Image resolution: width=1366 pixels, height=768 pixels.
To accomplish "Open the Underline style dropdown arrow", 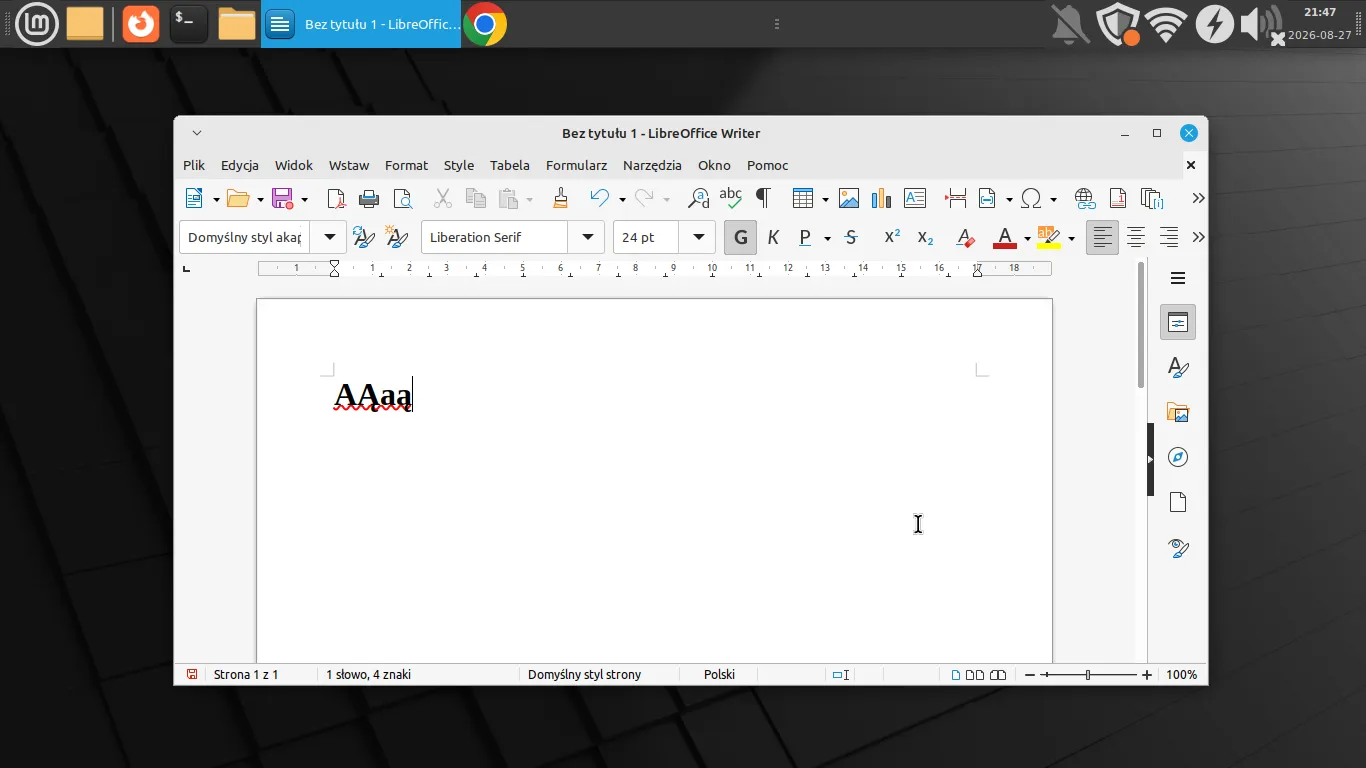I will click(827, 238).
